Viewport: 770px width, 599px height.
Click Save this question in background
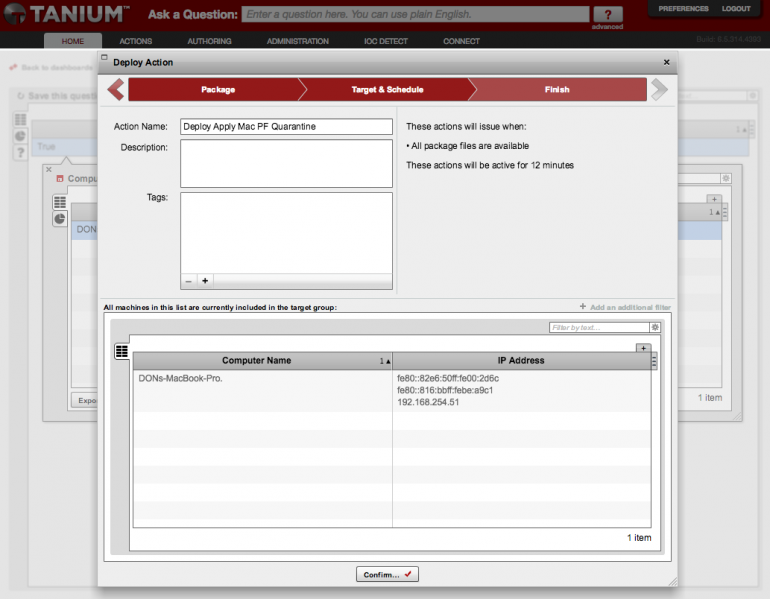coord(58,96)
